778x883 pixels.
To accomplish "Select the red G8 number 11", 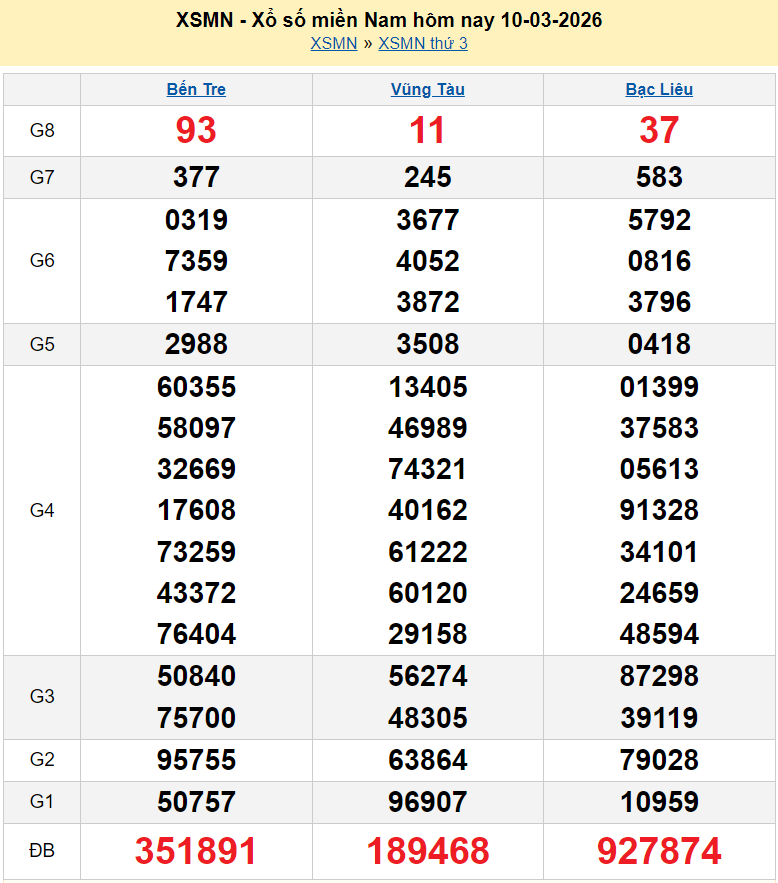I will click(427, 130).
